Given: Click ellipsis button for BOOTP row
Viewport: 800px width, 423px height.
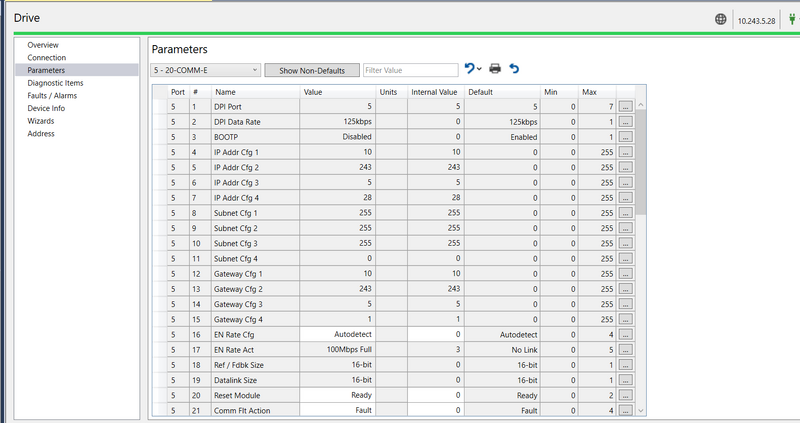Looking at the screenshot, I should pos(625,136).
